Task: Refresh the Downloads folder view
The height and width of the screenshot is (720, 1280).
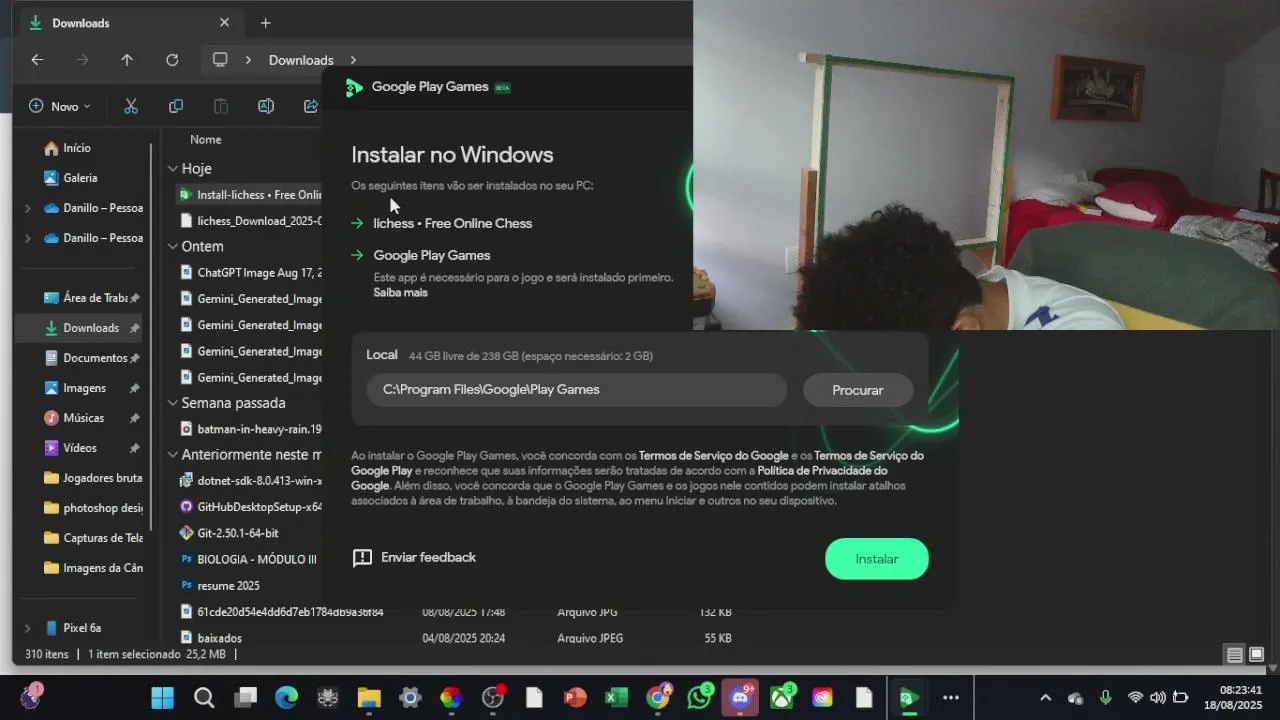Action: 172,60
